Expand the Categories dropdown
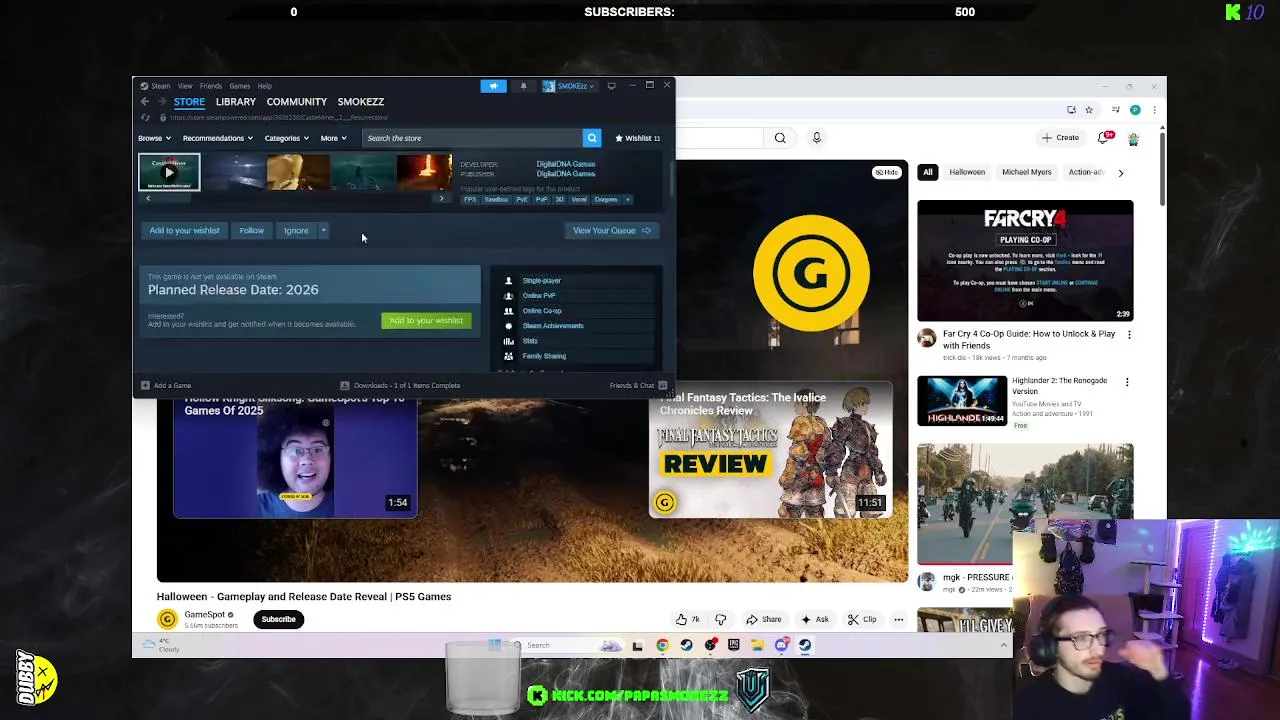 286,138
